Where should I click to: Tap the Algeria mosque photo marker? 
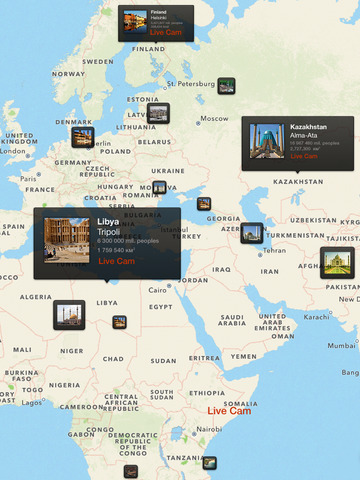click(x=69, y=315)
